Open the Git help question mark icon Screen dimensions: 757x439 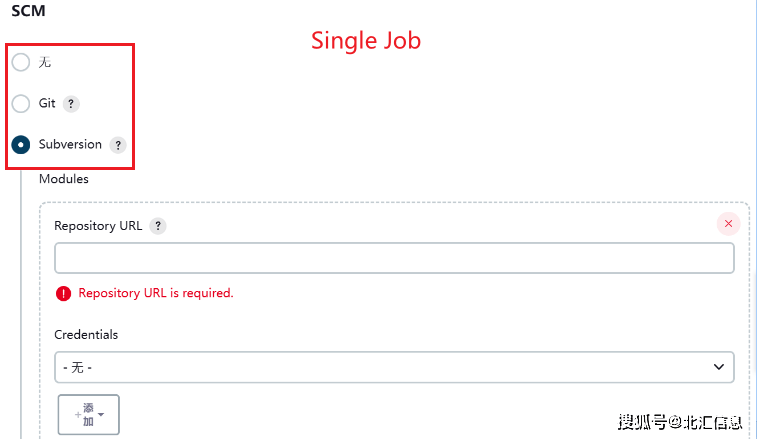(71, 103)
